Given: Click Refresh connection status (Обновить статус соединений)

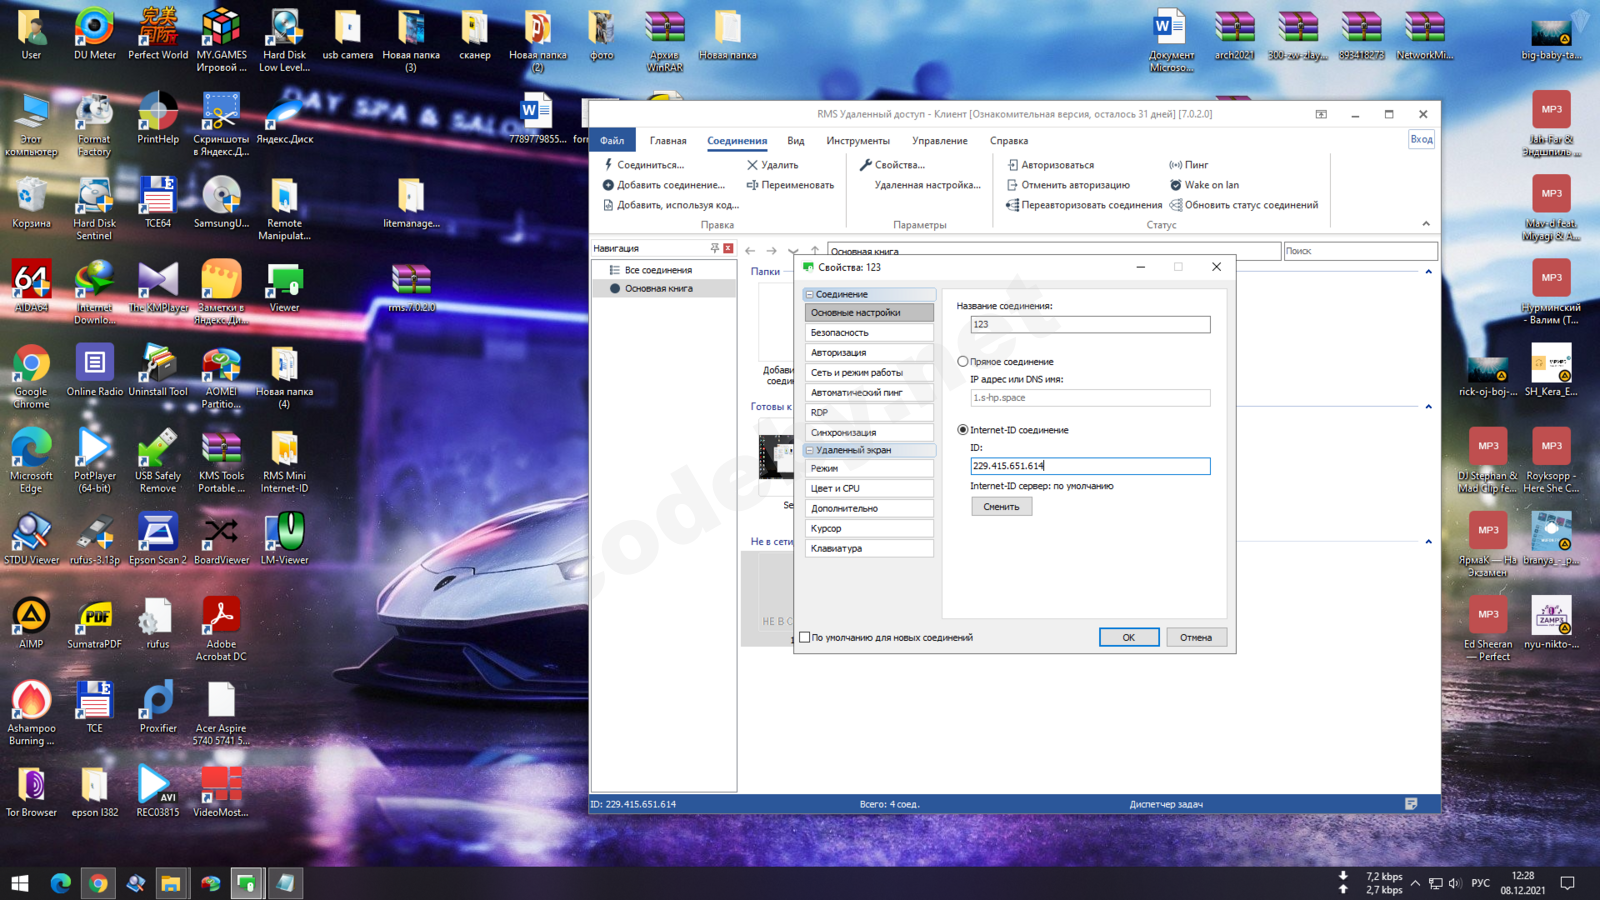Looking at the screenshot, I should click(x=1176, y=205).
